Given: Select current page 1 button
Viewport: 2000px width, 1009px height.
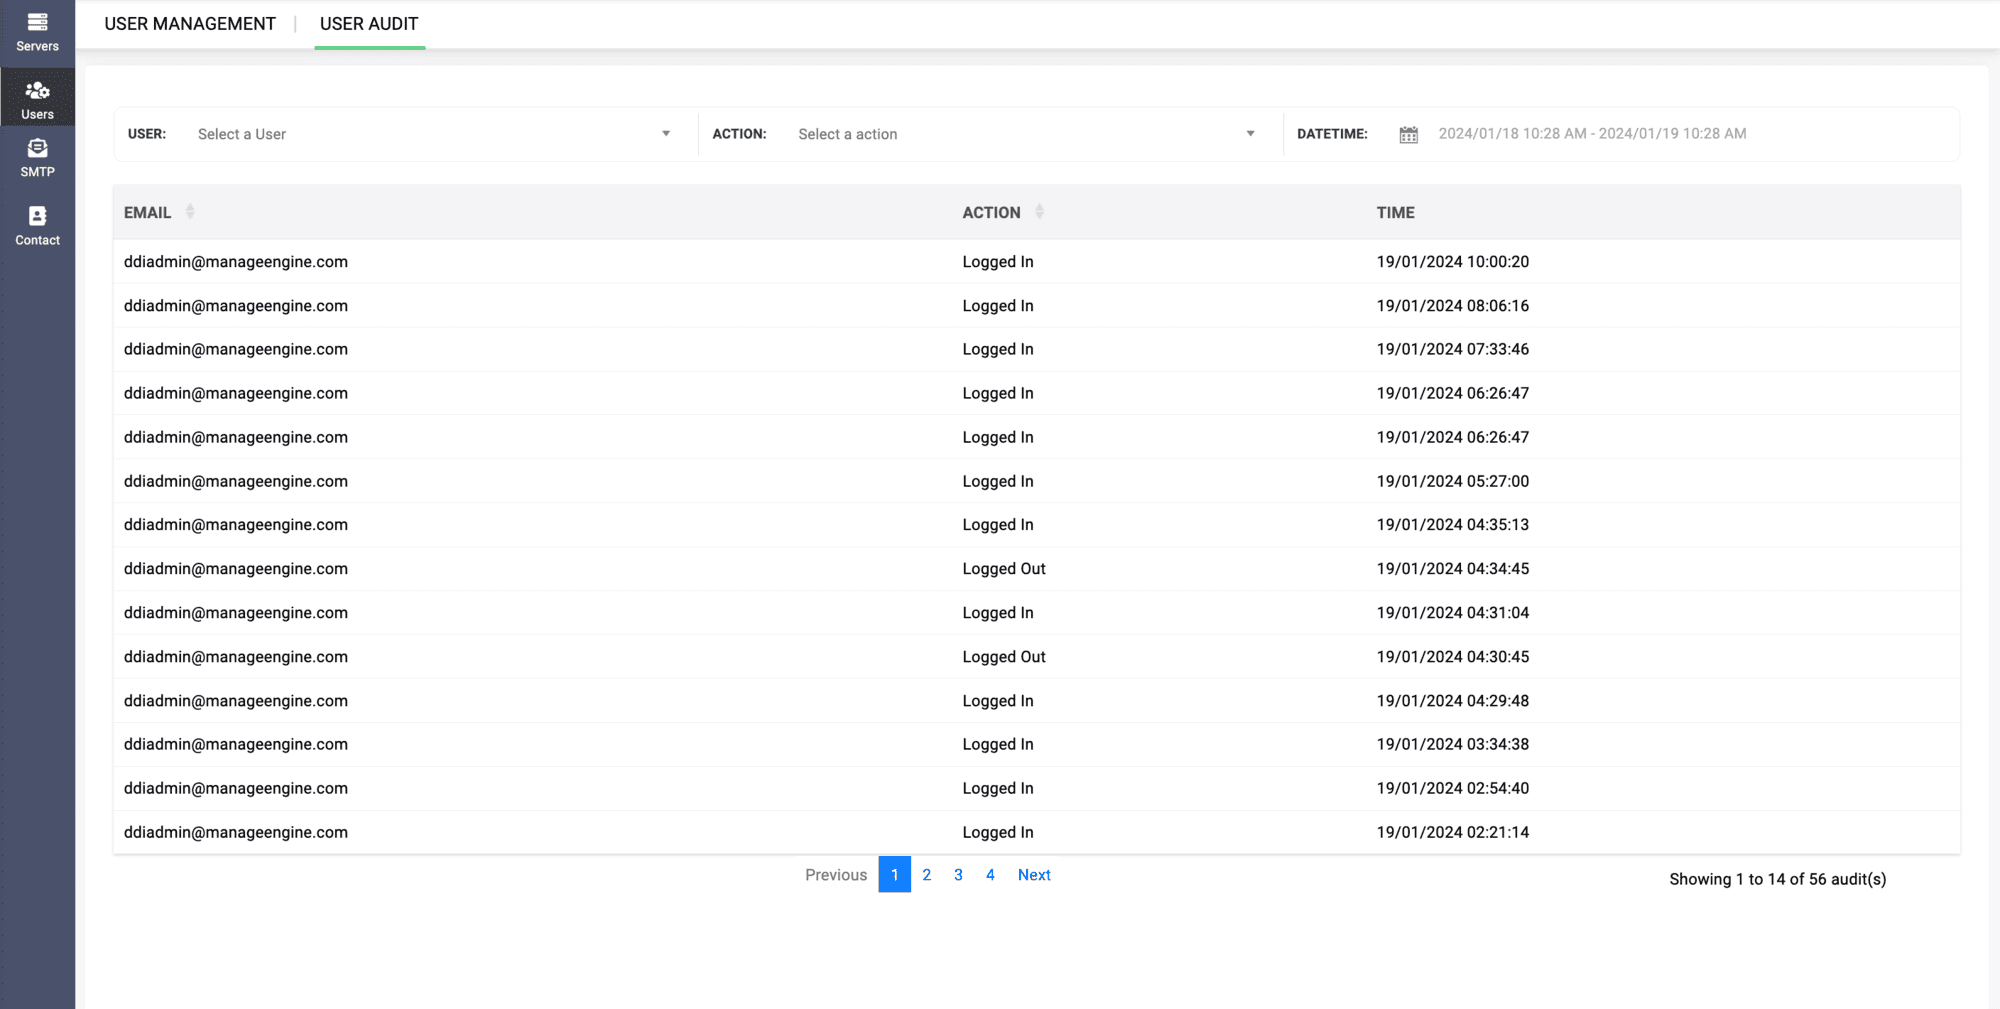Looking at the screenshot, I should [x=895, y=875].
